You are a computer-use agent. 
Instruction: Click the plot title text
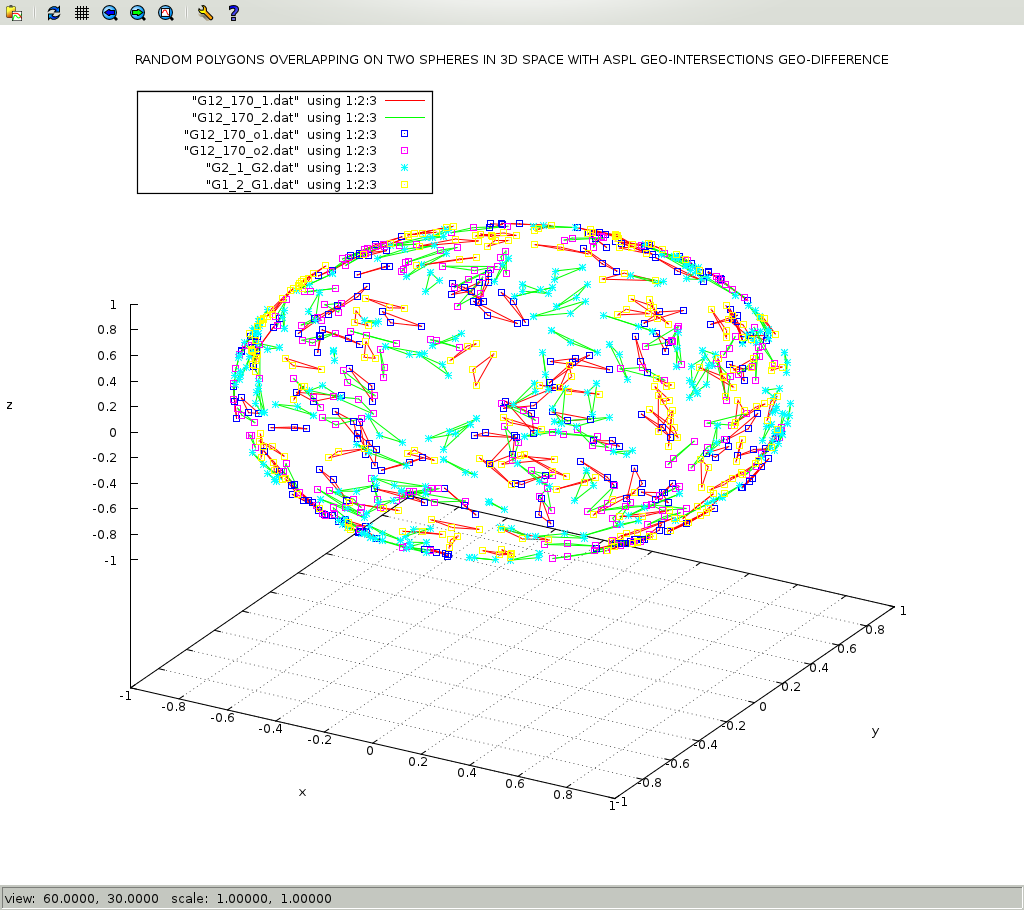tap(511, 60)
